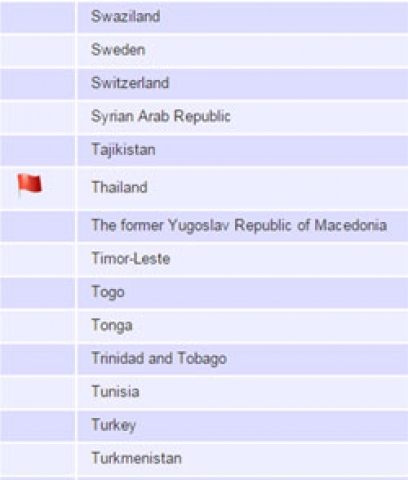This screenshot has width=408, height=480.
Task: Open The former Yugoslav Republic of Macedonia
Action: click(x=239, y=225)
